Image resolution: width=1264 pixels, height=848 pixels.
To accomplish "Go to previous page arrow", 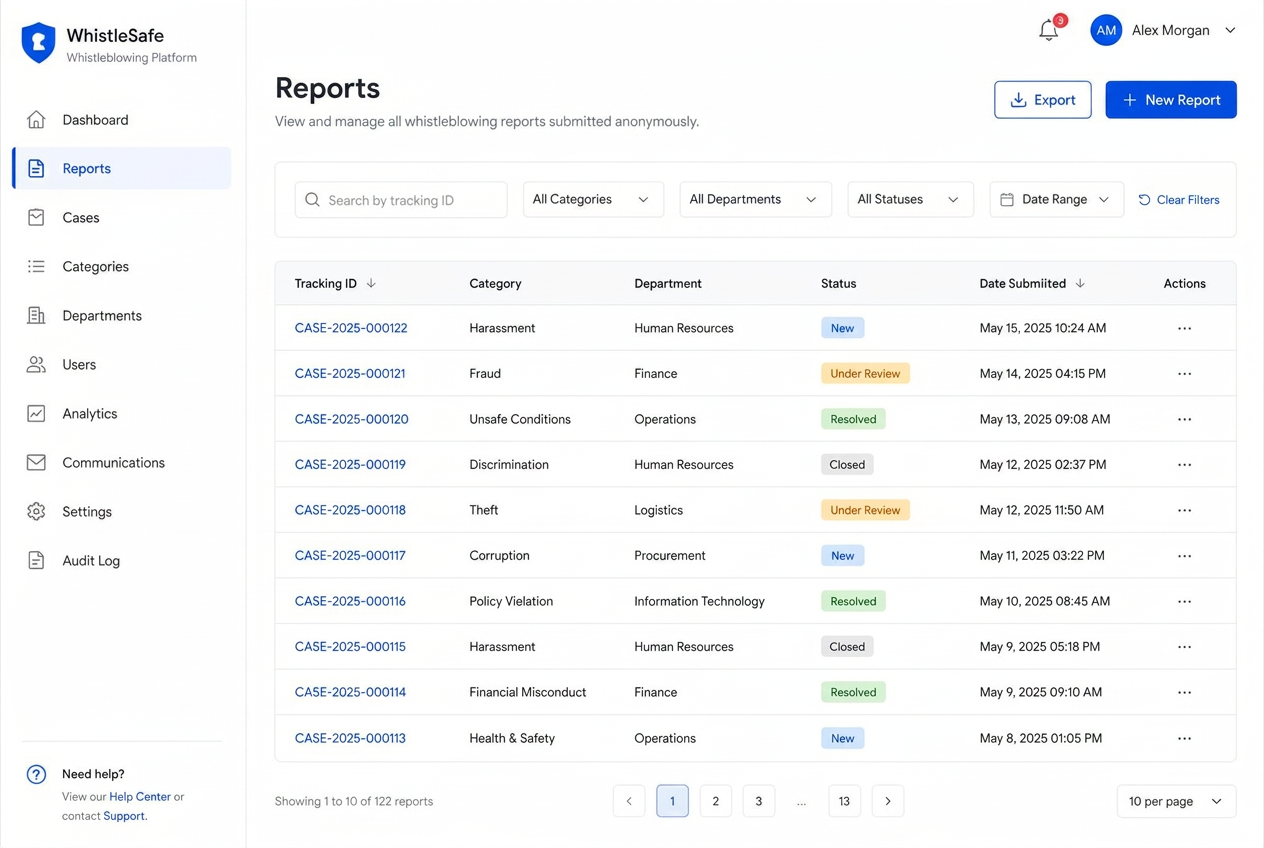I will click(629, 801).
